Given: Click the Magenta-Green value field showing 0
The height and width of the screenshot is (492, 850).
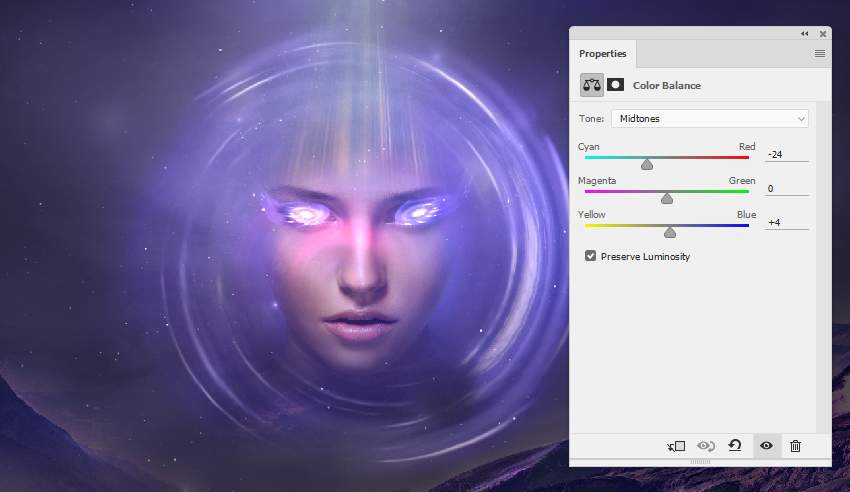Looking at the screenshot, I should tap(786, 188).
